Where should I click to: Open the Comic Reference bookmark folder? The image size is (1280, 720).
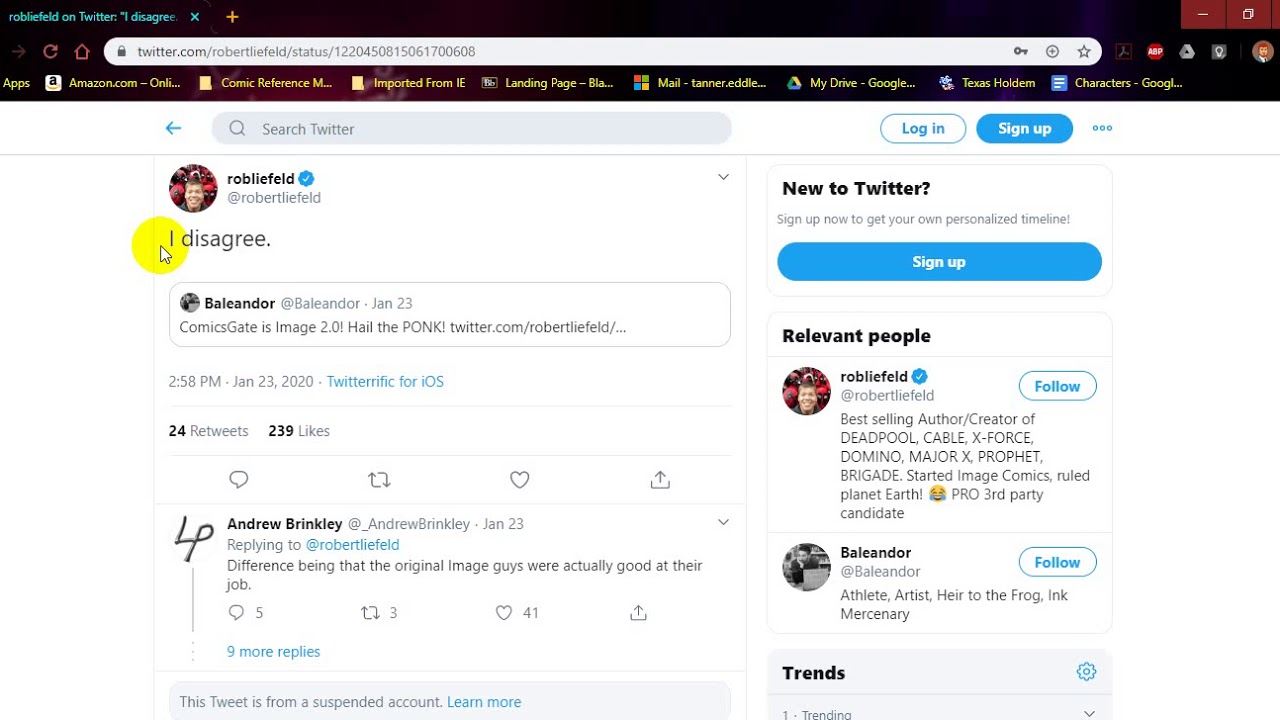266,83
